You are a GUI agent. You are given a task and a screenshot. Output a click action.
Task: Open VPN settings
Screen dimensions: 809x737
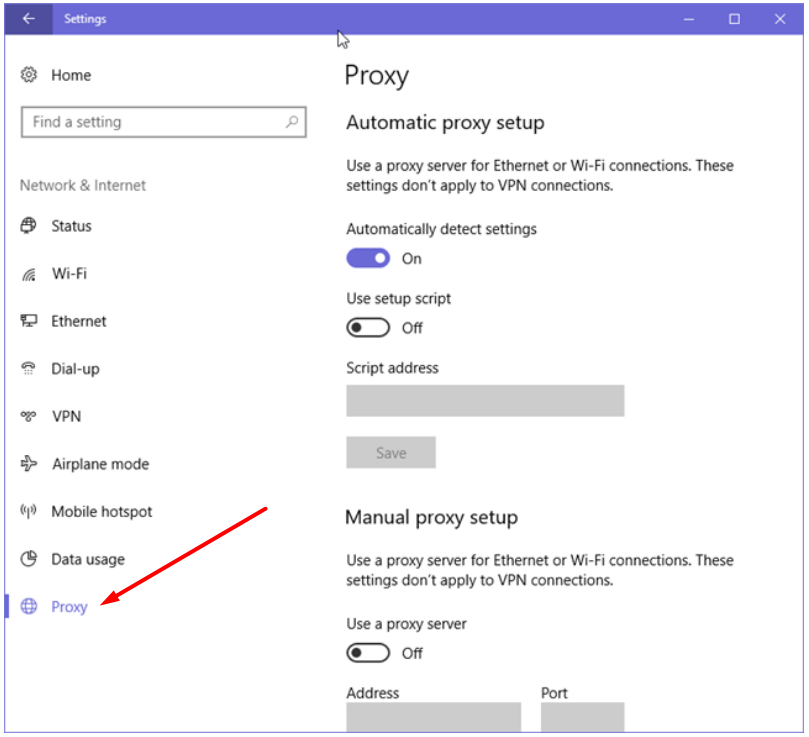pyautogui.click(x=67, y=416)
